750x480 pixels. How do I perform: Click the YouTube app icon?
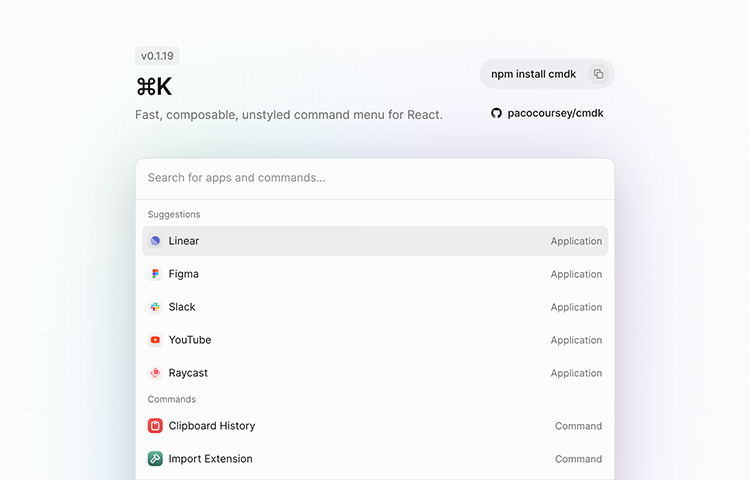[155, 340]
